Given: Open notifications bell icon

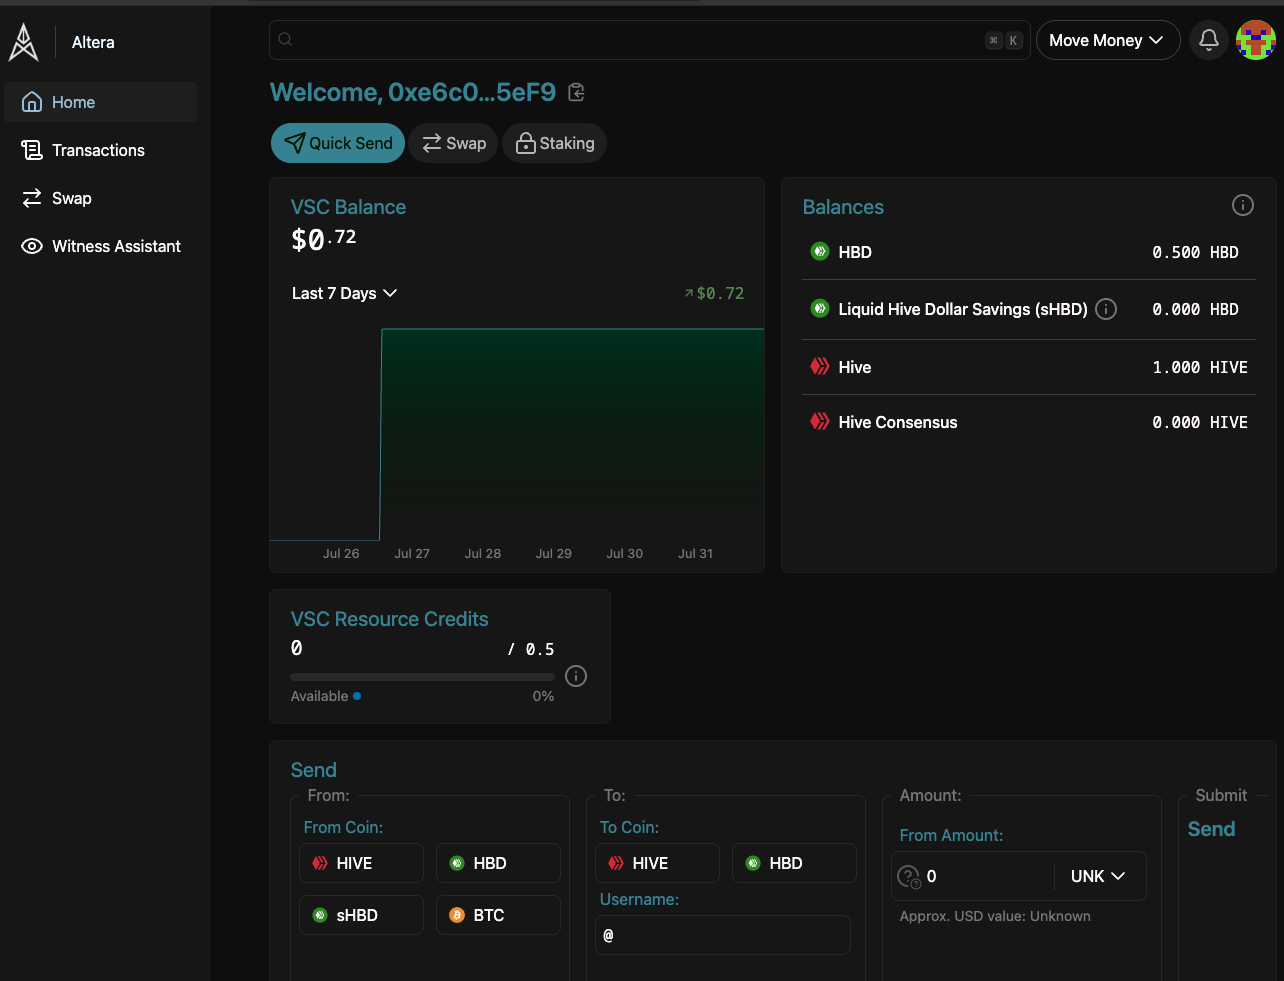Looking at the screenshot, I should pyautogui.click(x=1208, y=40).
